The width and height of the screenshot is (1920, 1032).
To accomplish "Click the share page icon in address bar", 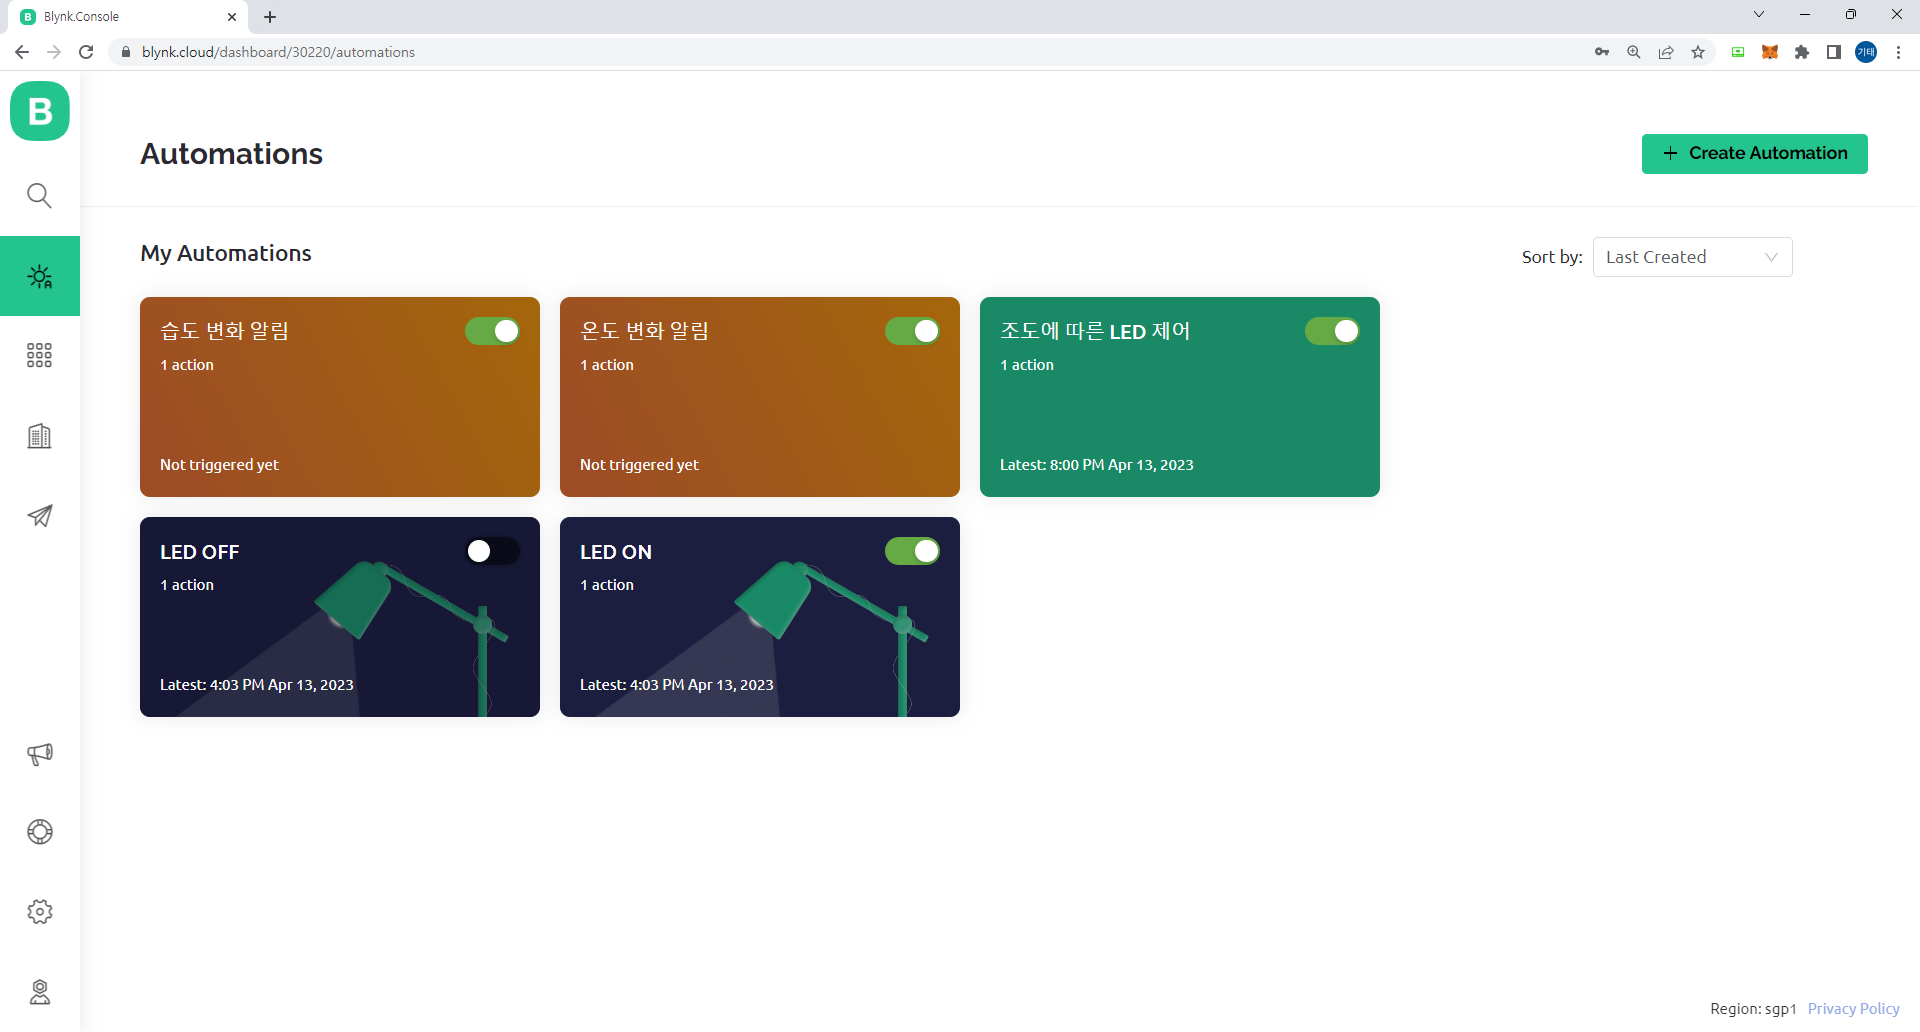I will [1666, 52].
